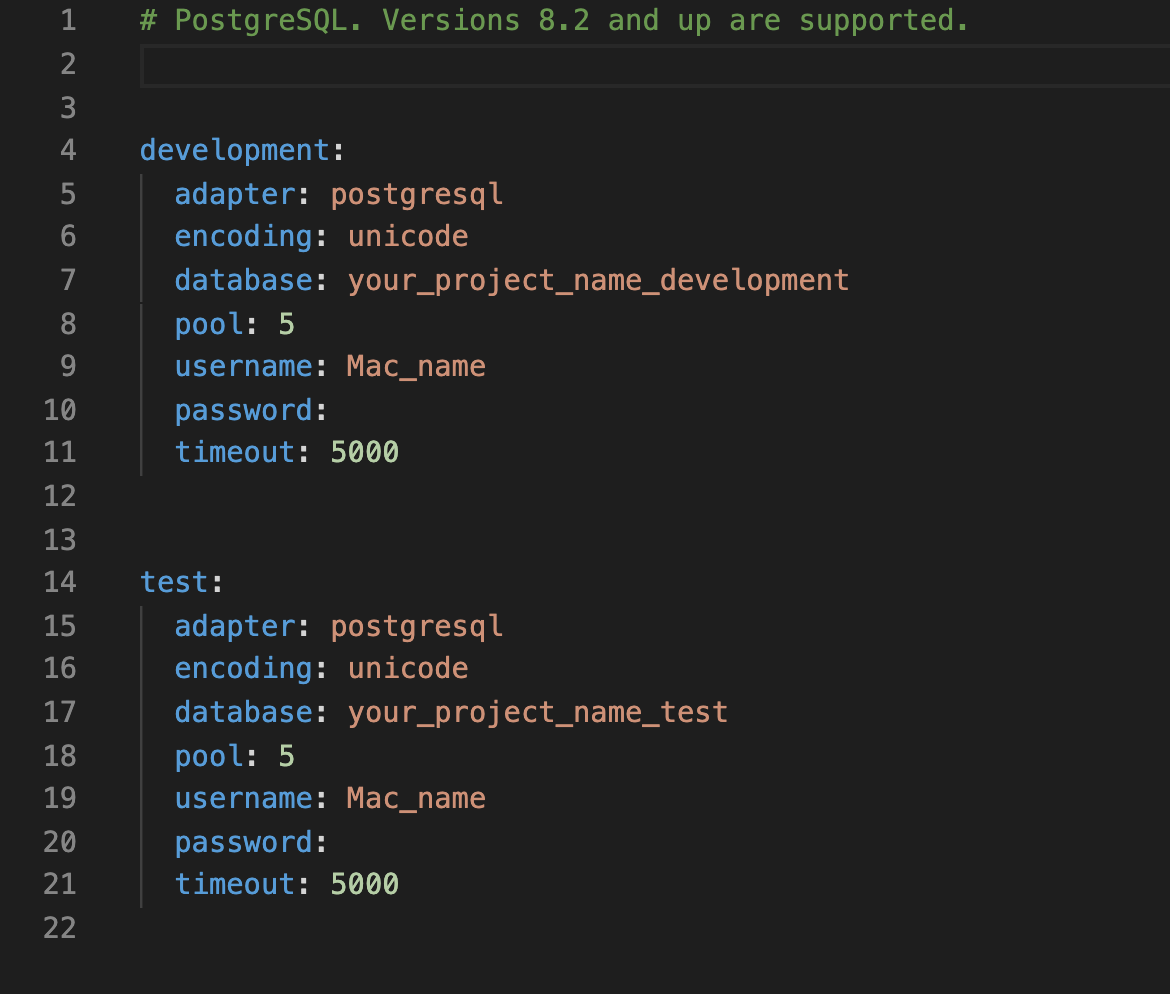This screenshot has height=994, width=1170.
Task: Click 'Mac_name' username value on line 19
Action: point(416,799)
